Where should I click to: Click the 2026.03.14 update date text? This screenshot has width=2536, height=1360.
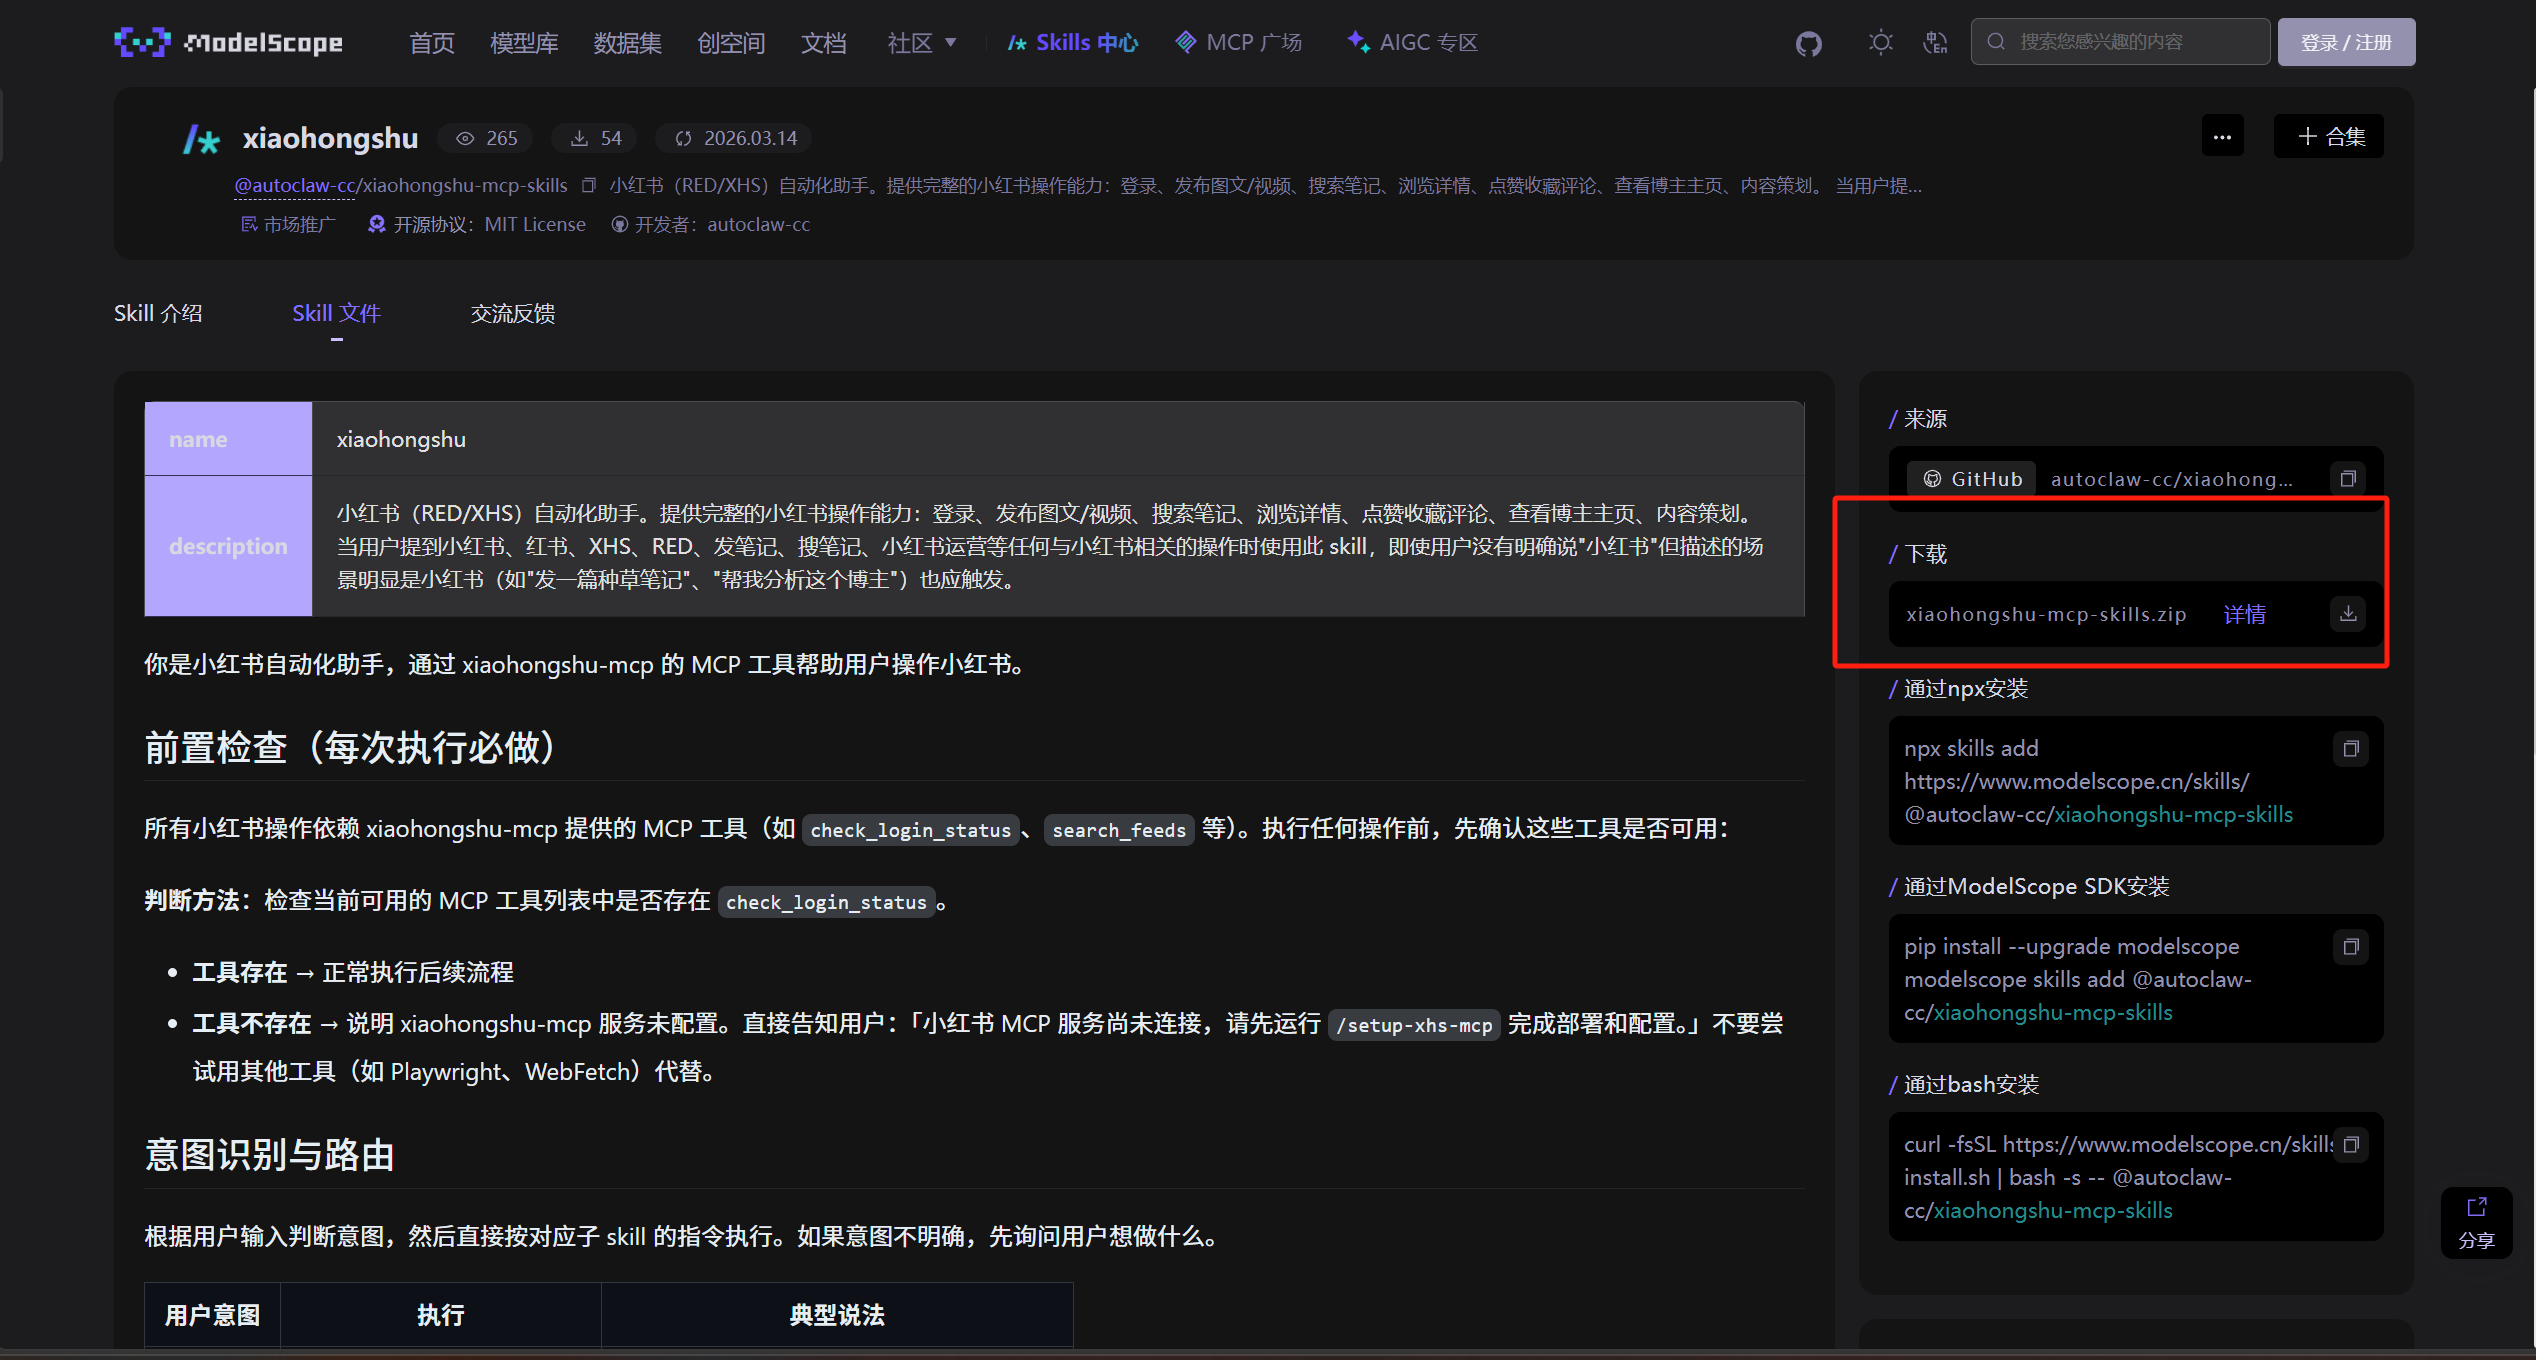751,138
